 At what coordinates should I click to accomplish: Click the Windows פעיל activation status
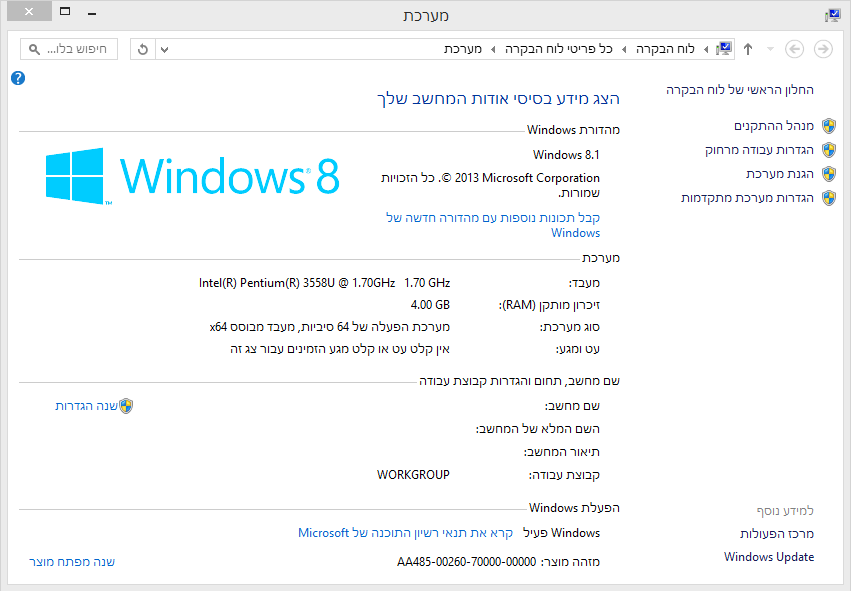[x=562, y=533]
